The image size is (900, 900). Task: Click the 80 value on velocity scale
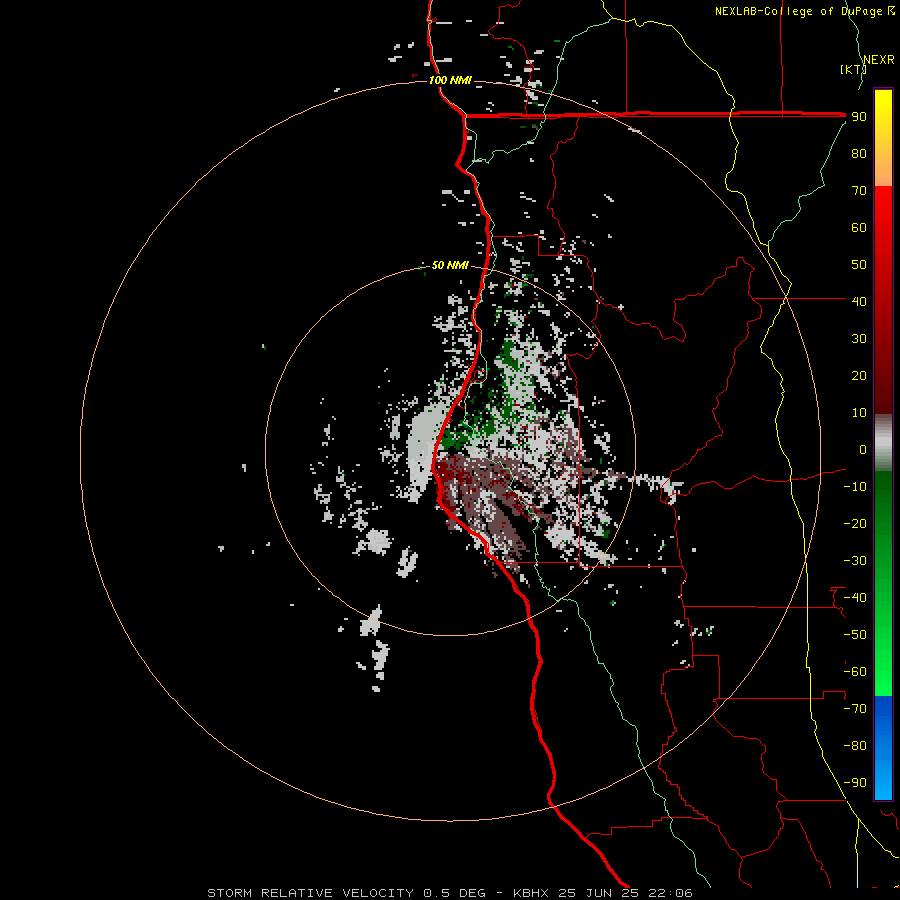coord(859,154)
